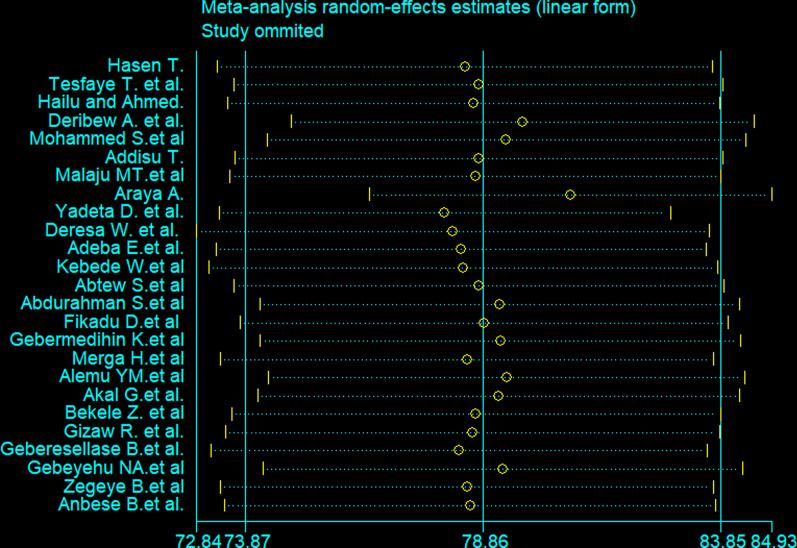Screen dimensions: 797x548
Task: Select the 'Malaju MT.et al' label
Action: point(119,175)
